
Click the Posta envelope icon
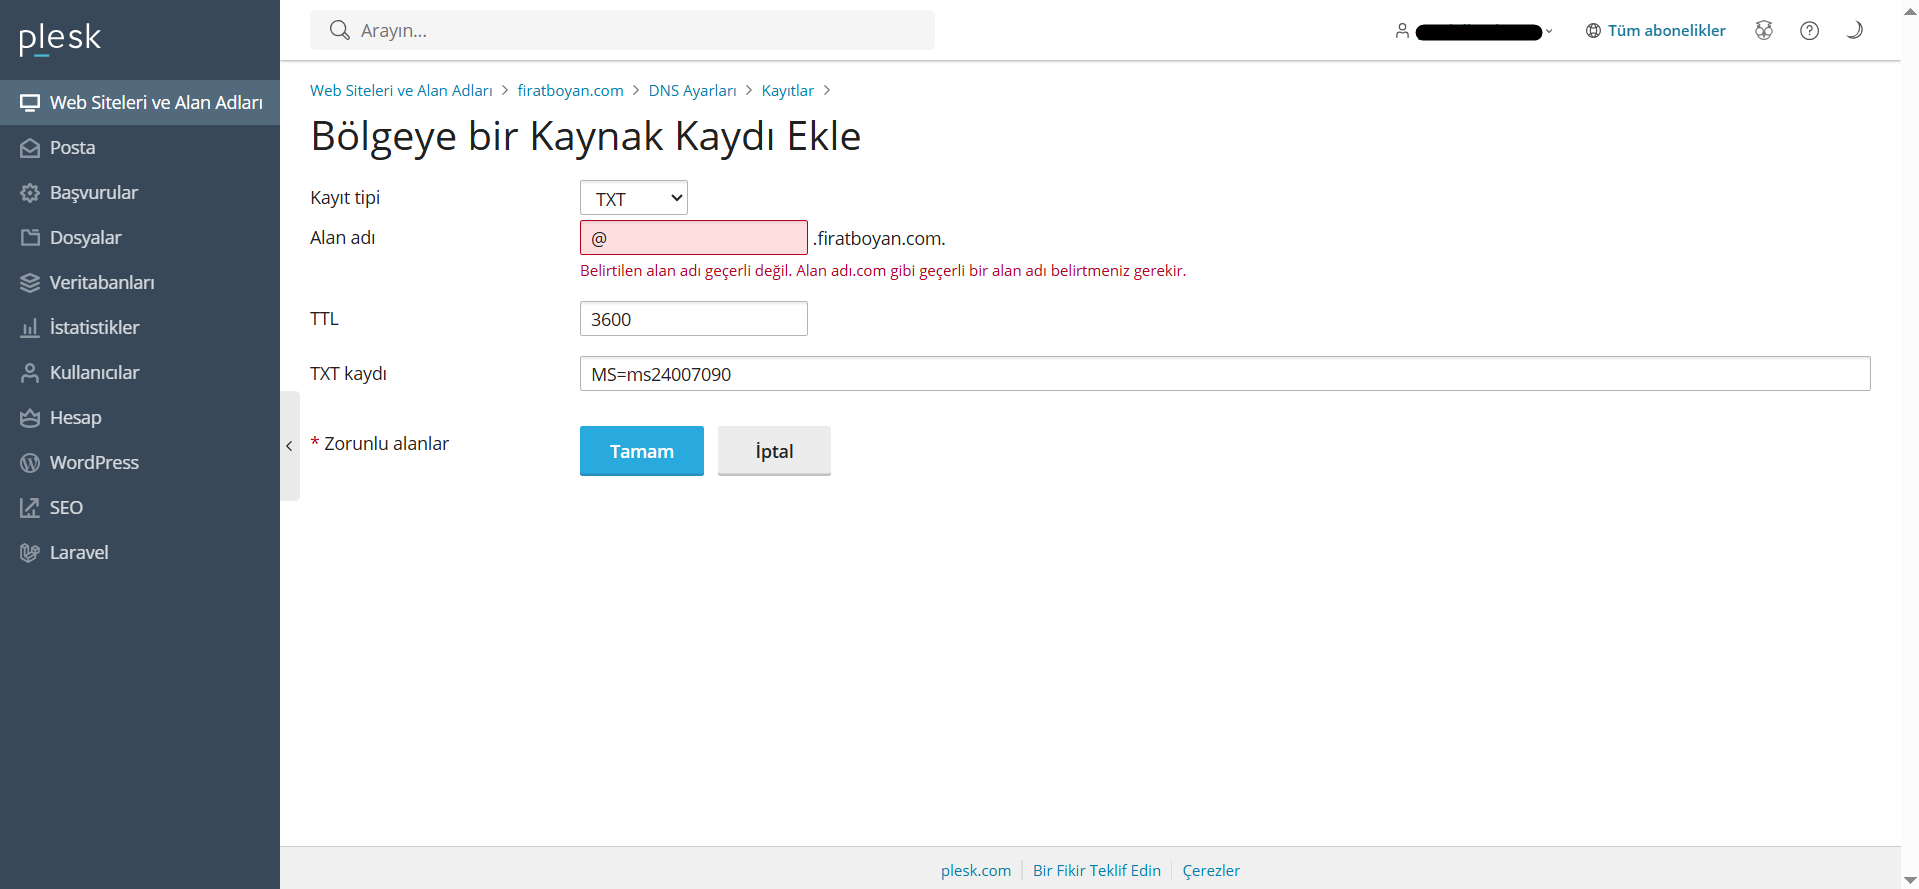point(30,147)
